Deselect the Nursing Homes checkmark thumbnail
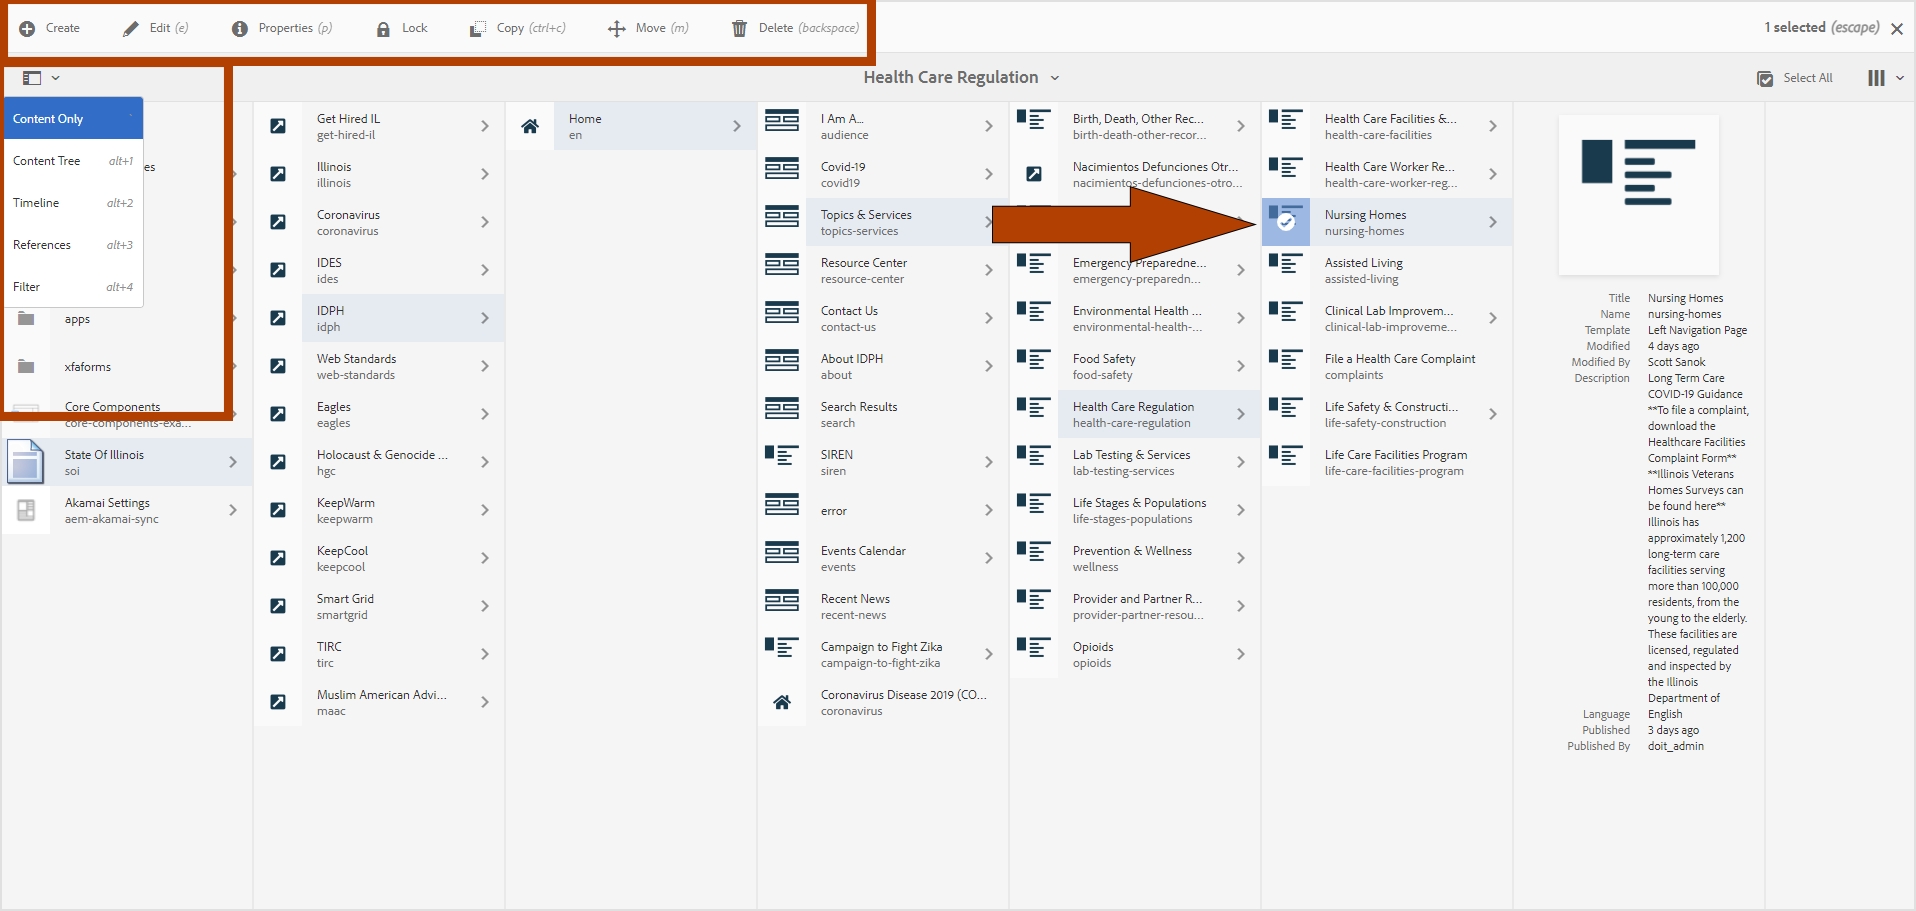The height and width of the screenshot is (911, 1916). point(1286,222)
